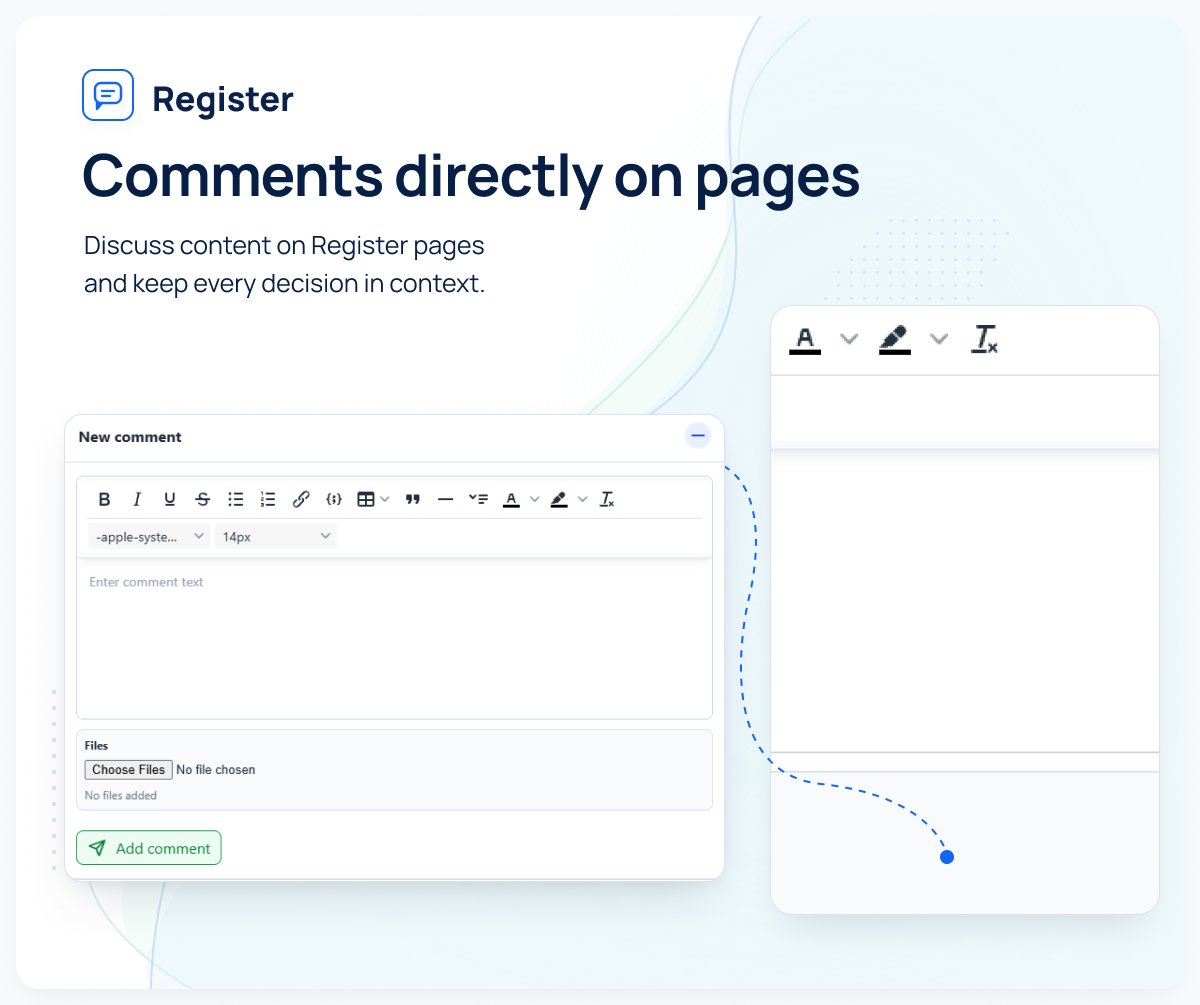Toggle strikethrough formatting in comment editor
The image size is (1200, 1005).
tap(203, 499)
